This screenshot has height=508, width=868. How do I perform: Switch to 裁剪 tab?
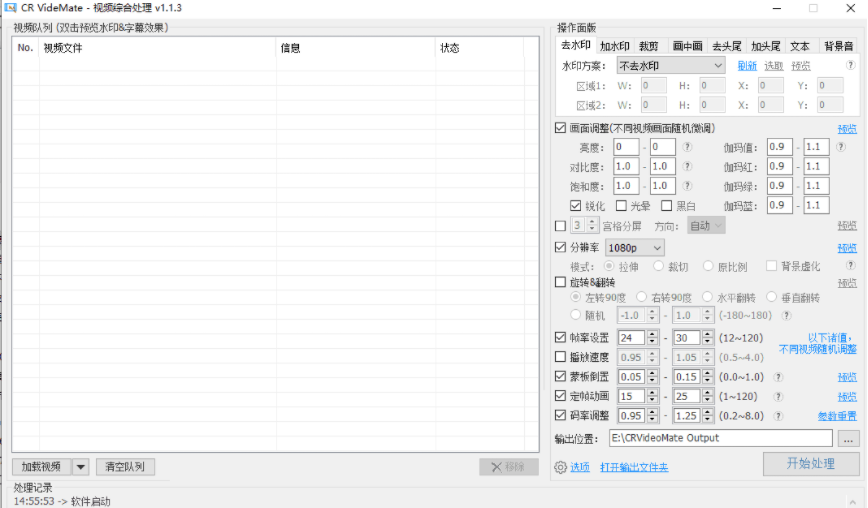[x=649, y=46]
